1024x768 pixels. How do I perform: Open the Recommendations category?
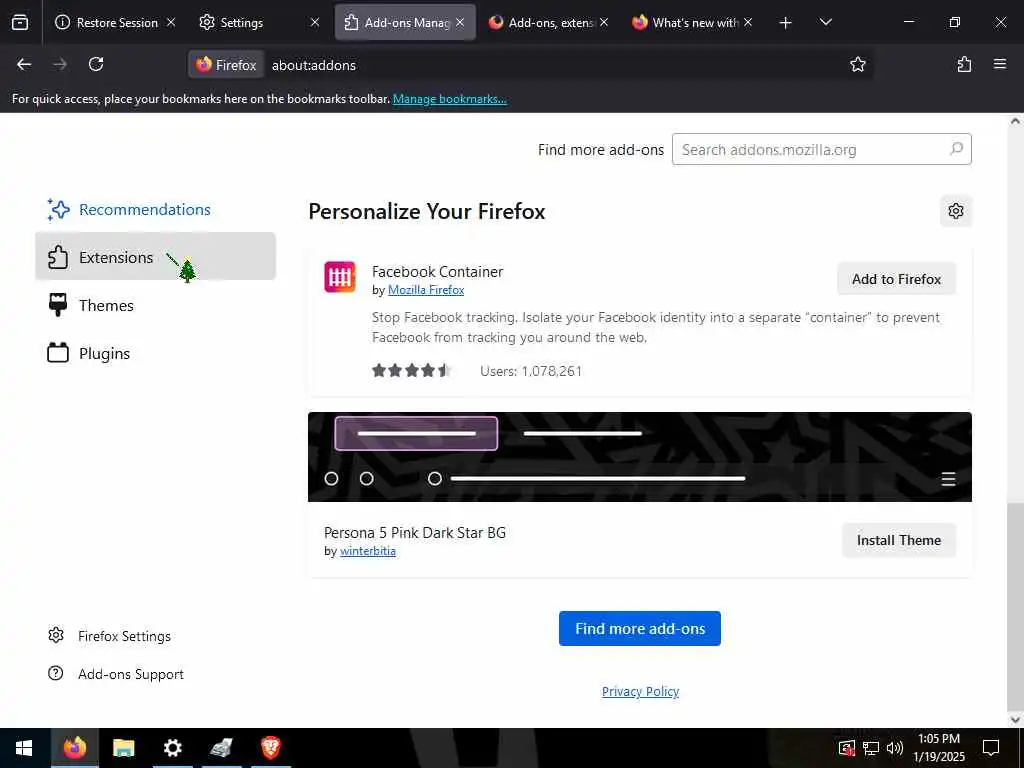[155, 210]
